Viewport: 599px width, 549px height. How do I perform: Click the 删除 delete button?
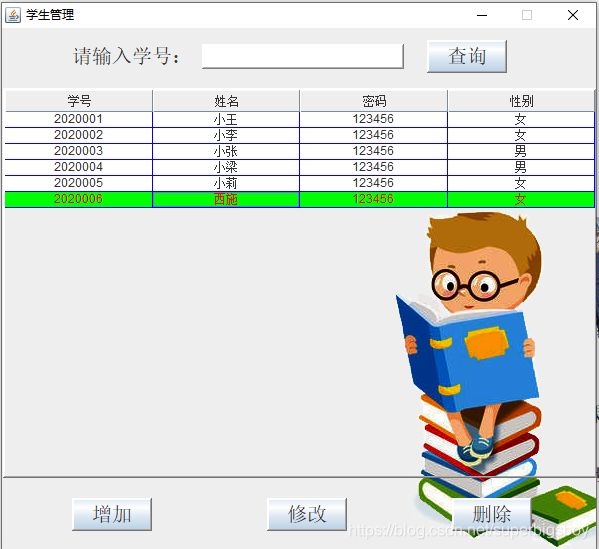click(x=492, y=514)
